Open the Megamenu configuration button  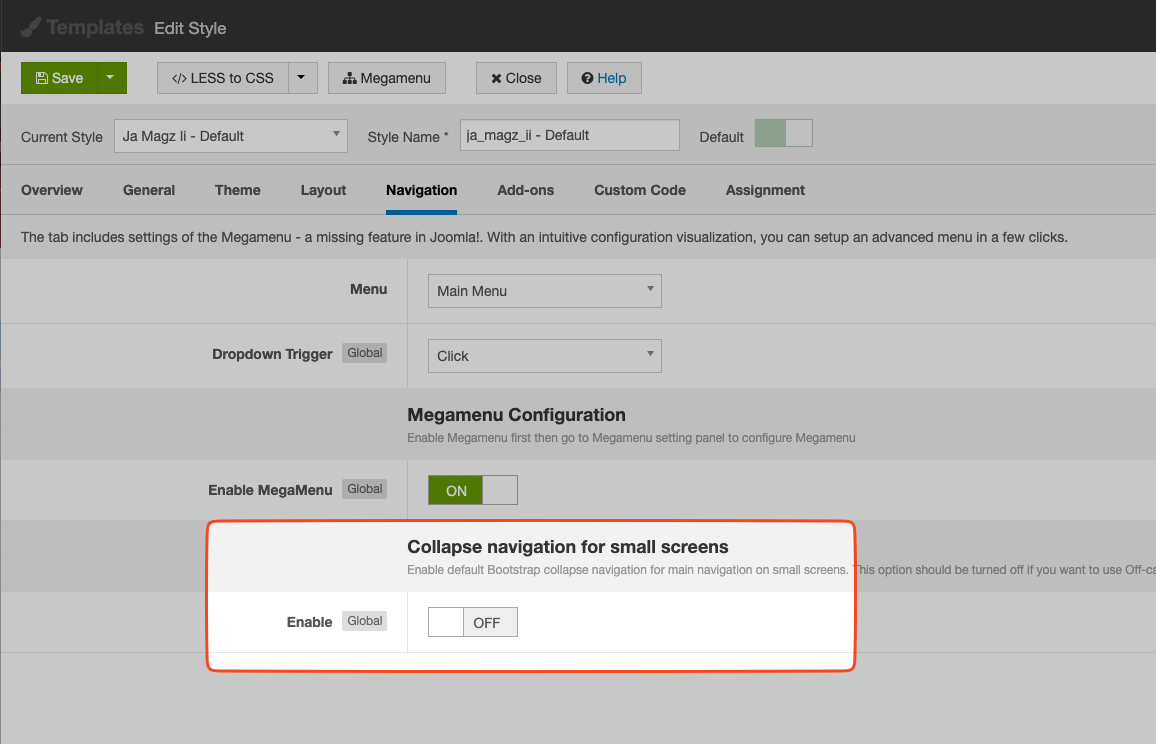[x=386, y=78]
